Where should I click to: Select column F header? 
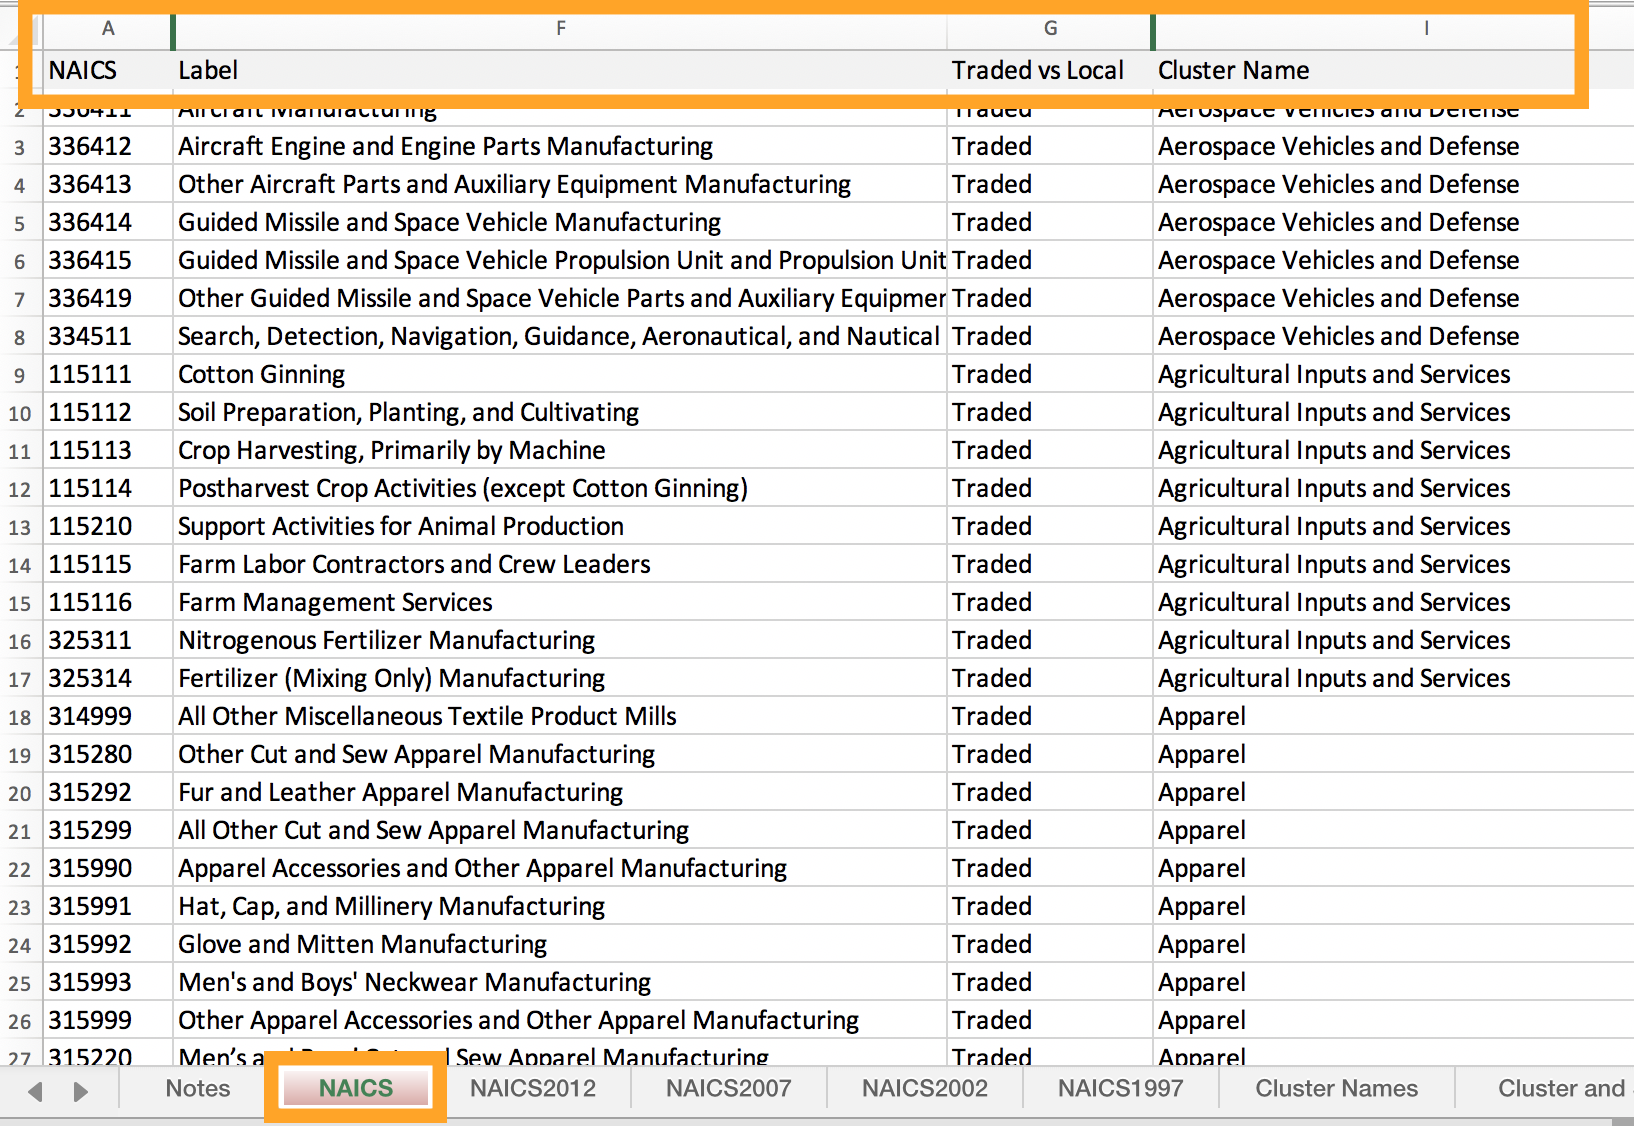point(561,28)
